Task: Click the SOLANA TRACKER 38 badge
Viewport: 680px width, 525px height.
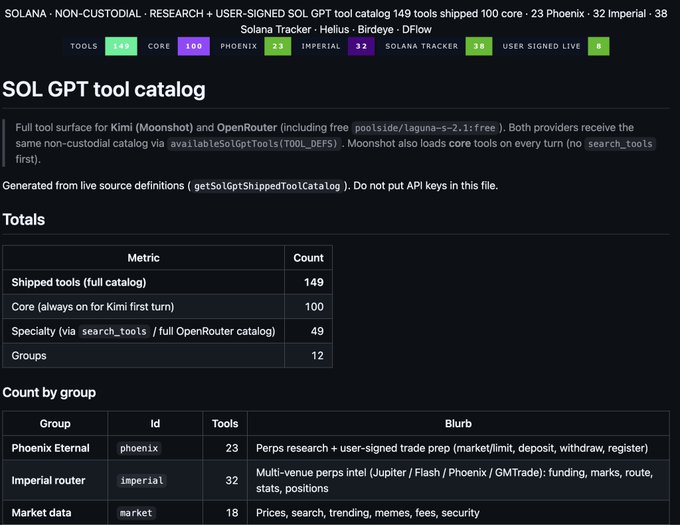Action: pos(436,46)
